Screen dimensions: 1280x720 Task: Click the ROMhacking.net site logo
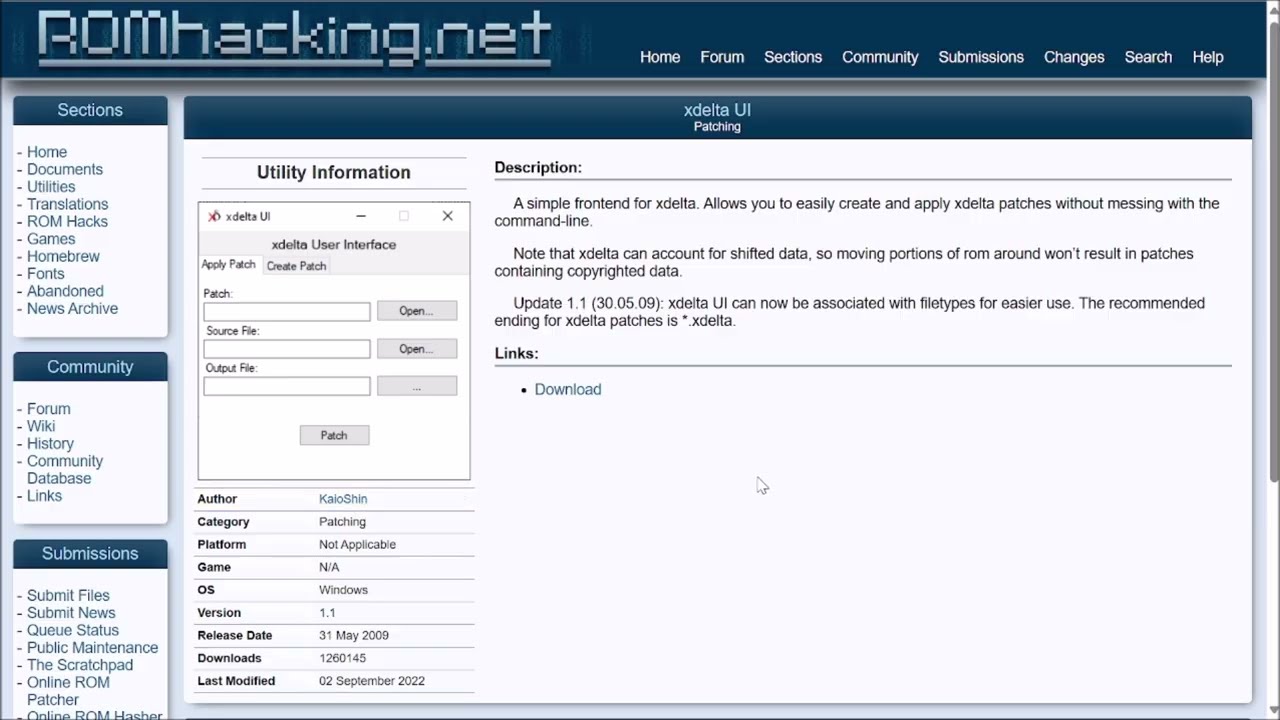294,38
